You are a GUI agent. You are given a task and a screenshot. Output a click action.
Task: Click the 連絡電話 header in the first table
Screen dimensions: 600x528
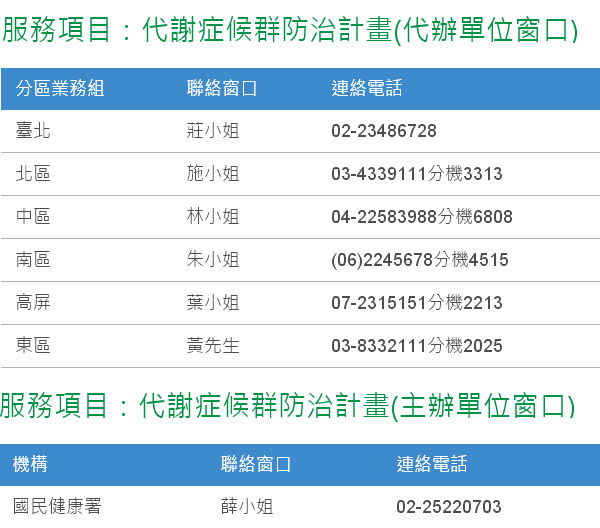[x=366, y=88]
